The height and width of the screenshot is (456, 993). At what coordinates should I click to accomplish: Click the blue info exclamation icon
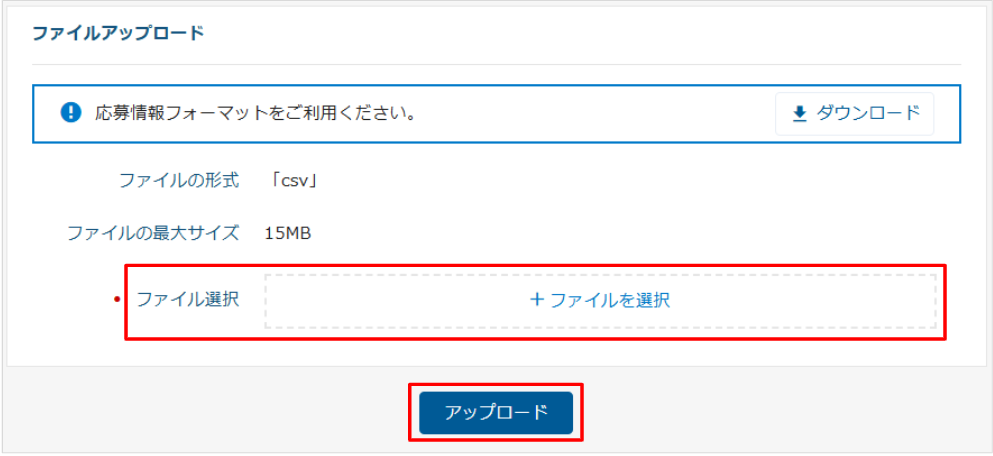pos(70,113)
